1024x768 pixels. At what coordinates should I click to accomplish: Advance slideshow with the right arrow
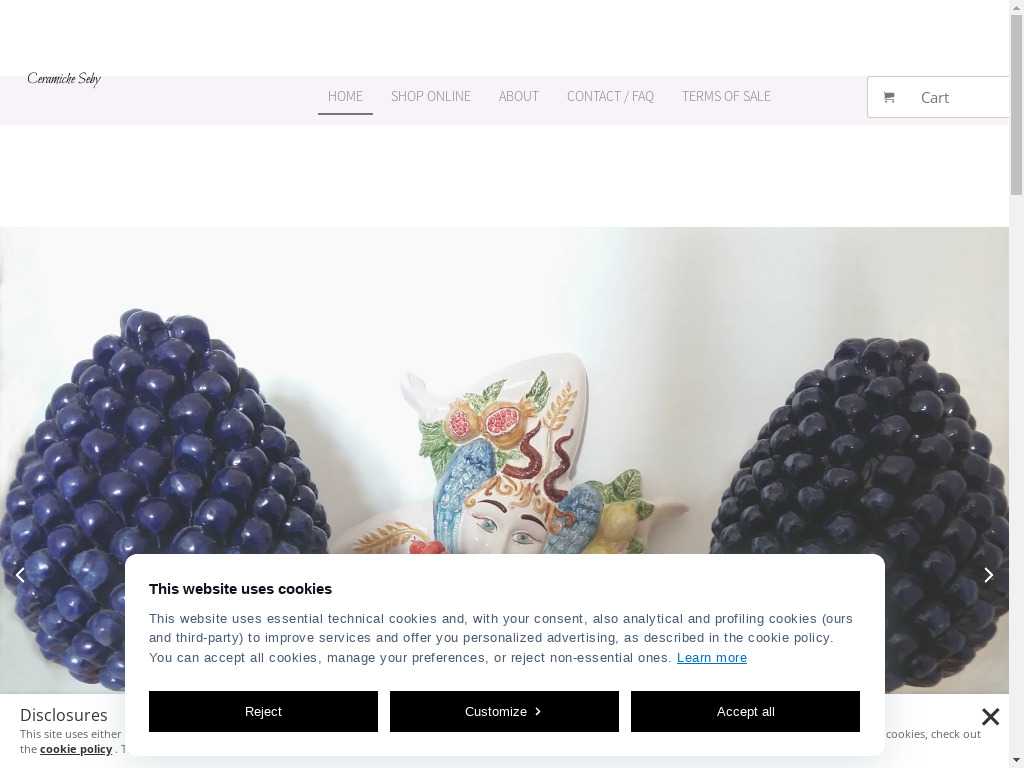click(989, 575)
